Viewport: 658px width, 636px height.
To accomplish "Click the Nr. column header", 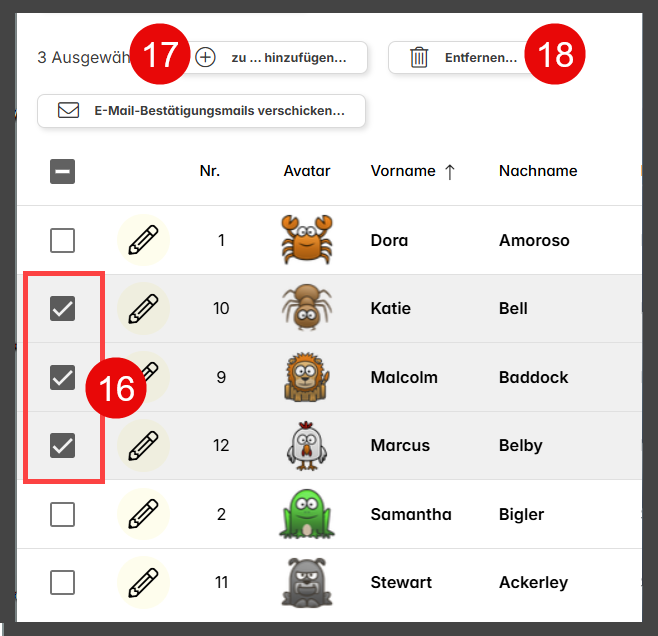I will tap(210, 171).
